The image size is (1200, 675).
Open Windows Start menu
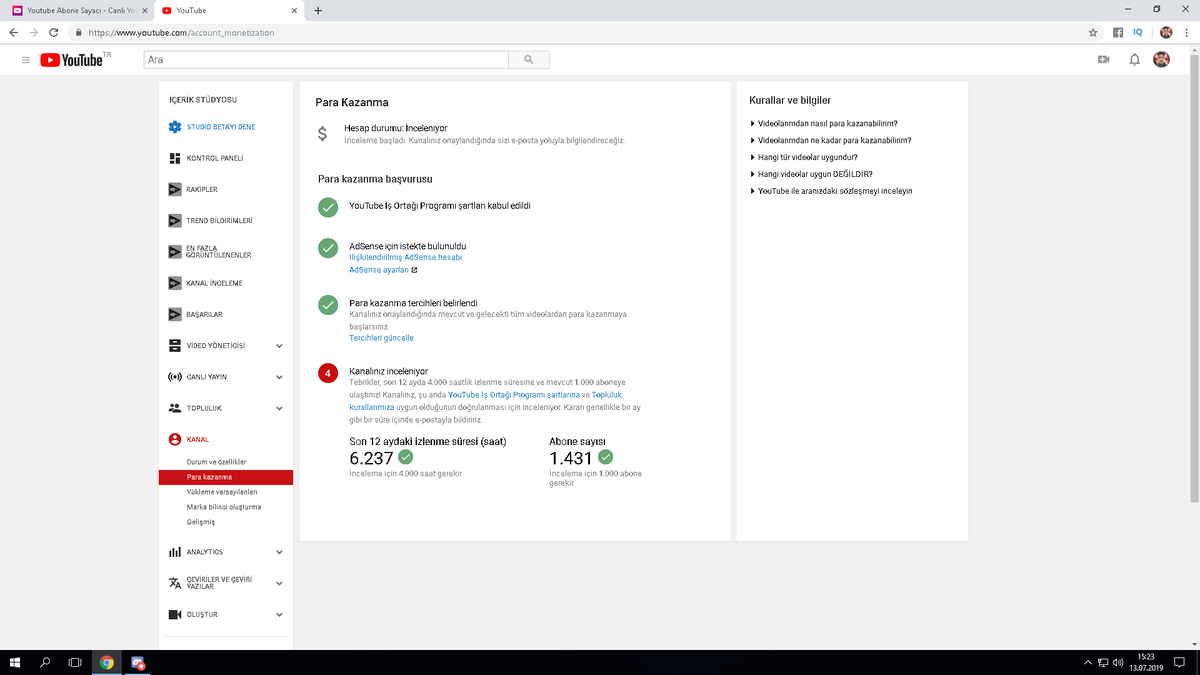tap(15, 662)
